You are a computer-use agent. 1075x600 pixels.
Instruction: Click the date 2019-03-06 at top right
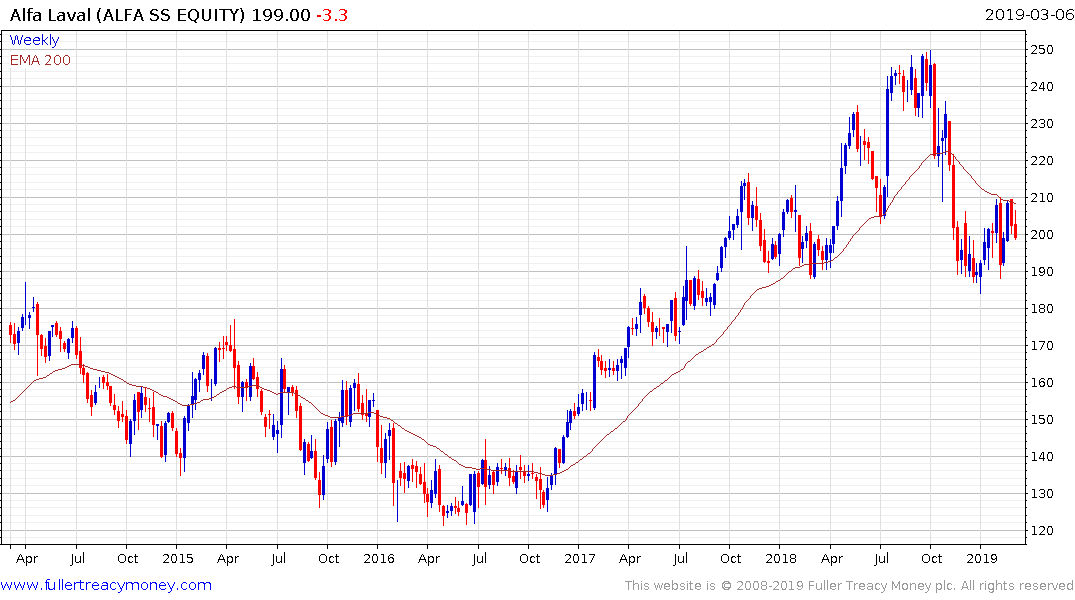[x=1028, y=15]
